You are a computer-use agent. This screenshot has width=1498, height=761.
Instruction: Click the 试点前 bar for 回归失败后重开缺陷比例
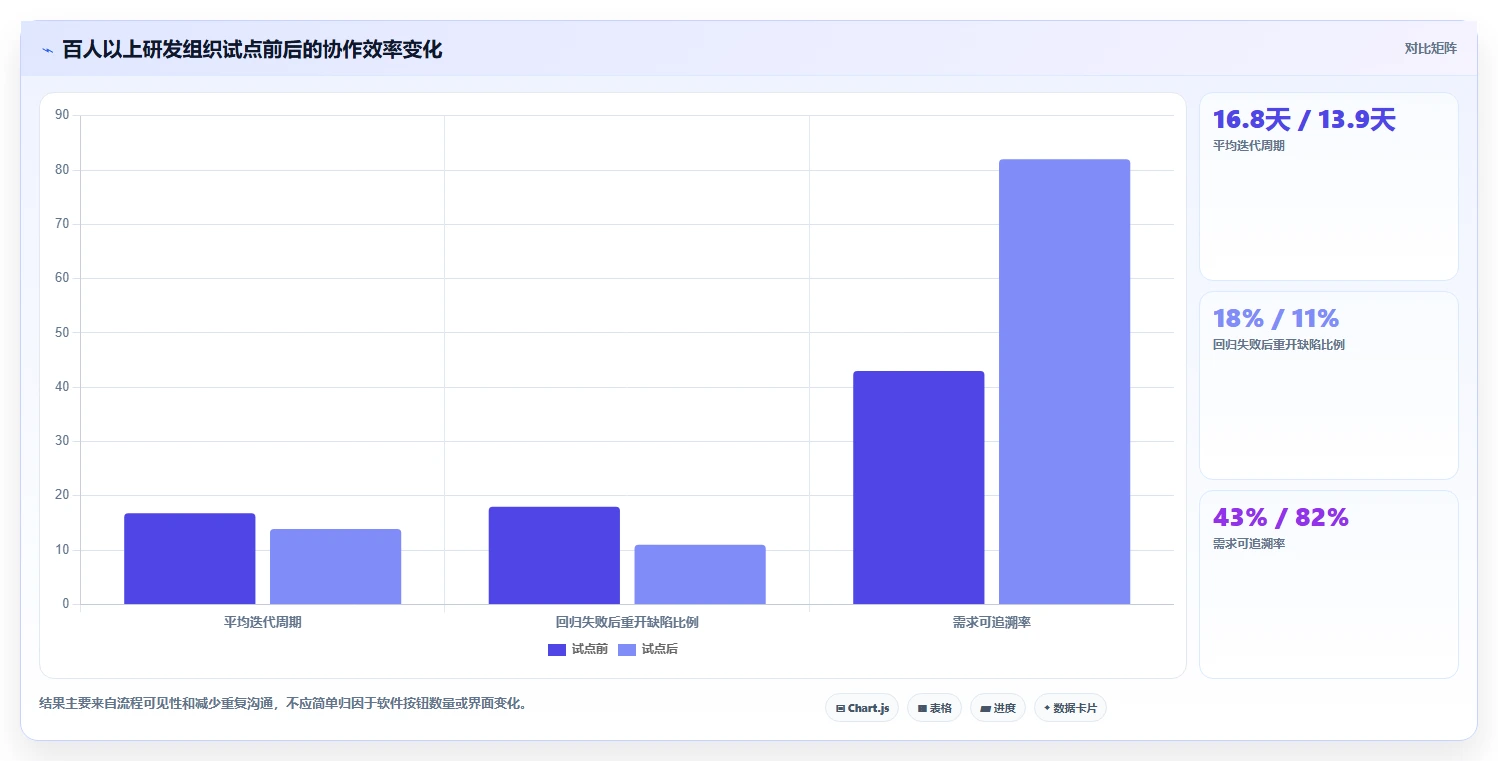point(554,556)
